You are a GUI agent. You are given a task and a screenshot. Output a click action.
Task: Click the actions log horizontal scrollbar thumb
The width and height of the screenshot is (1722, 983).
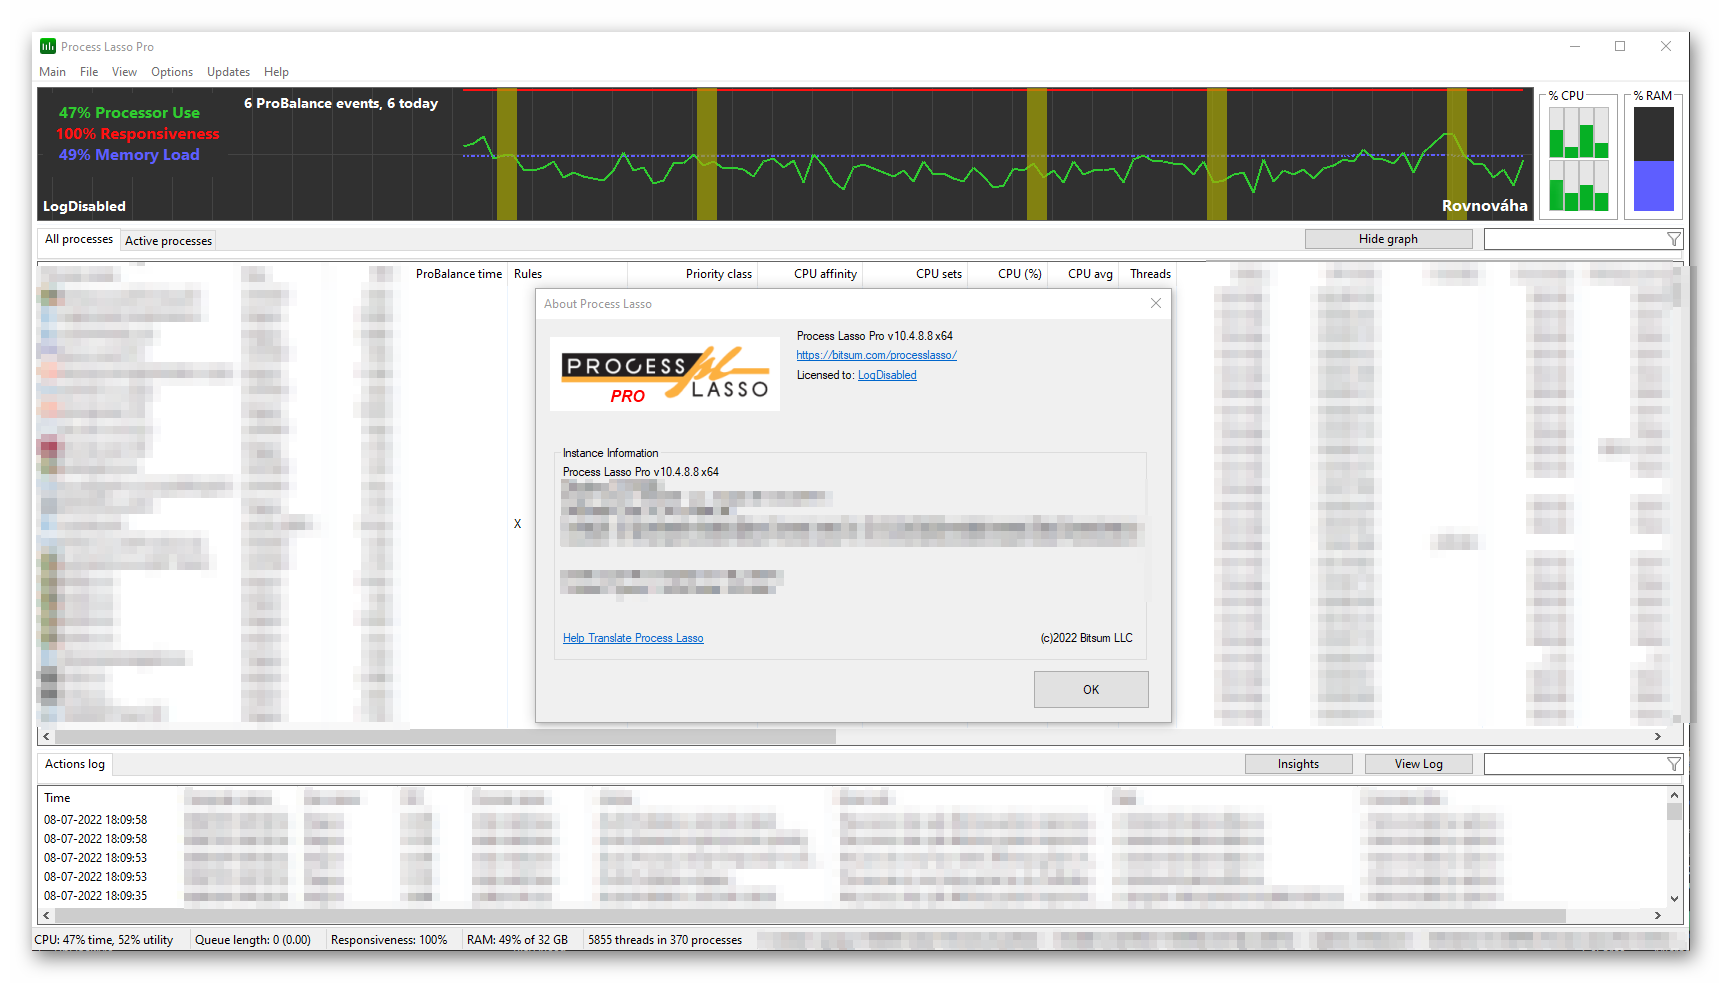pyautogui.click(x=810, y=915)
